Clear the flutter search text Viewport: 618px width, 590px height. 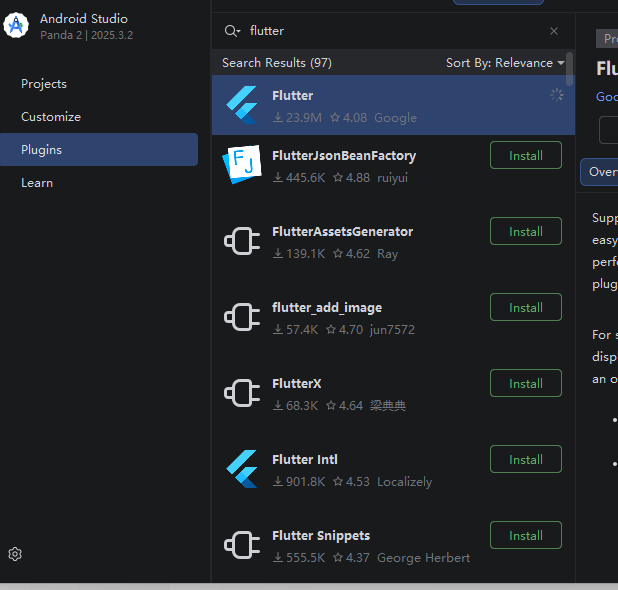pos(554,31)
